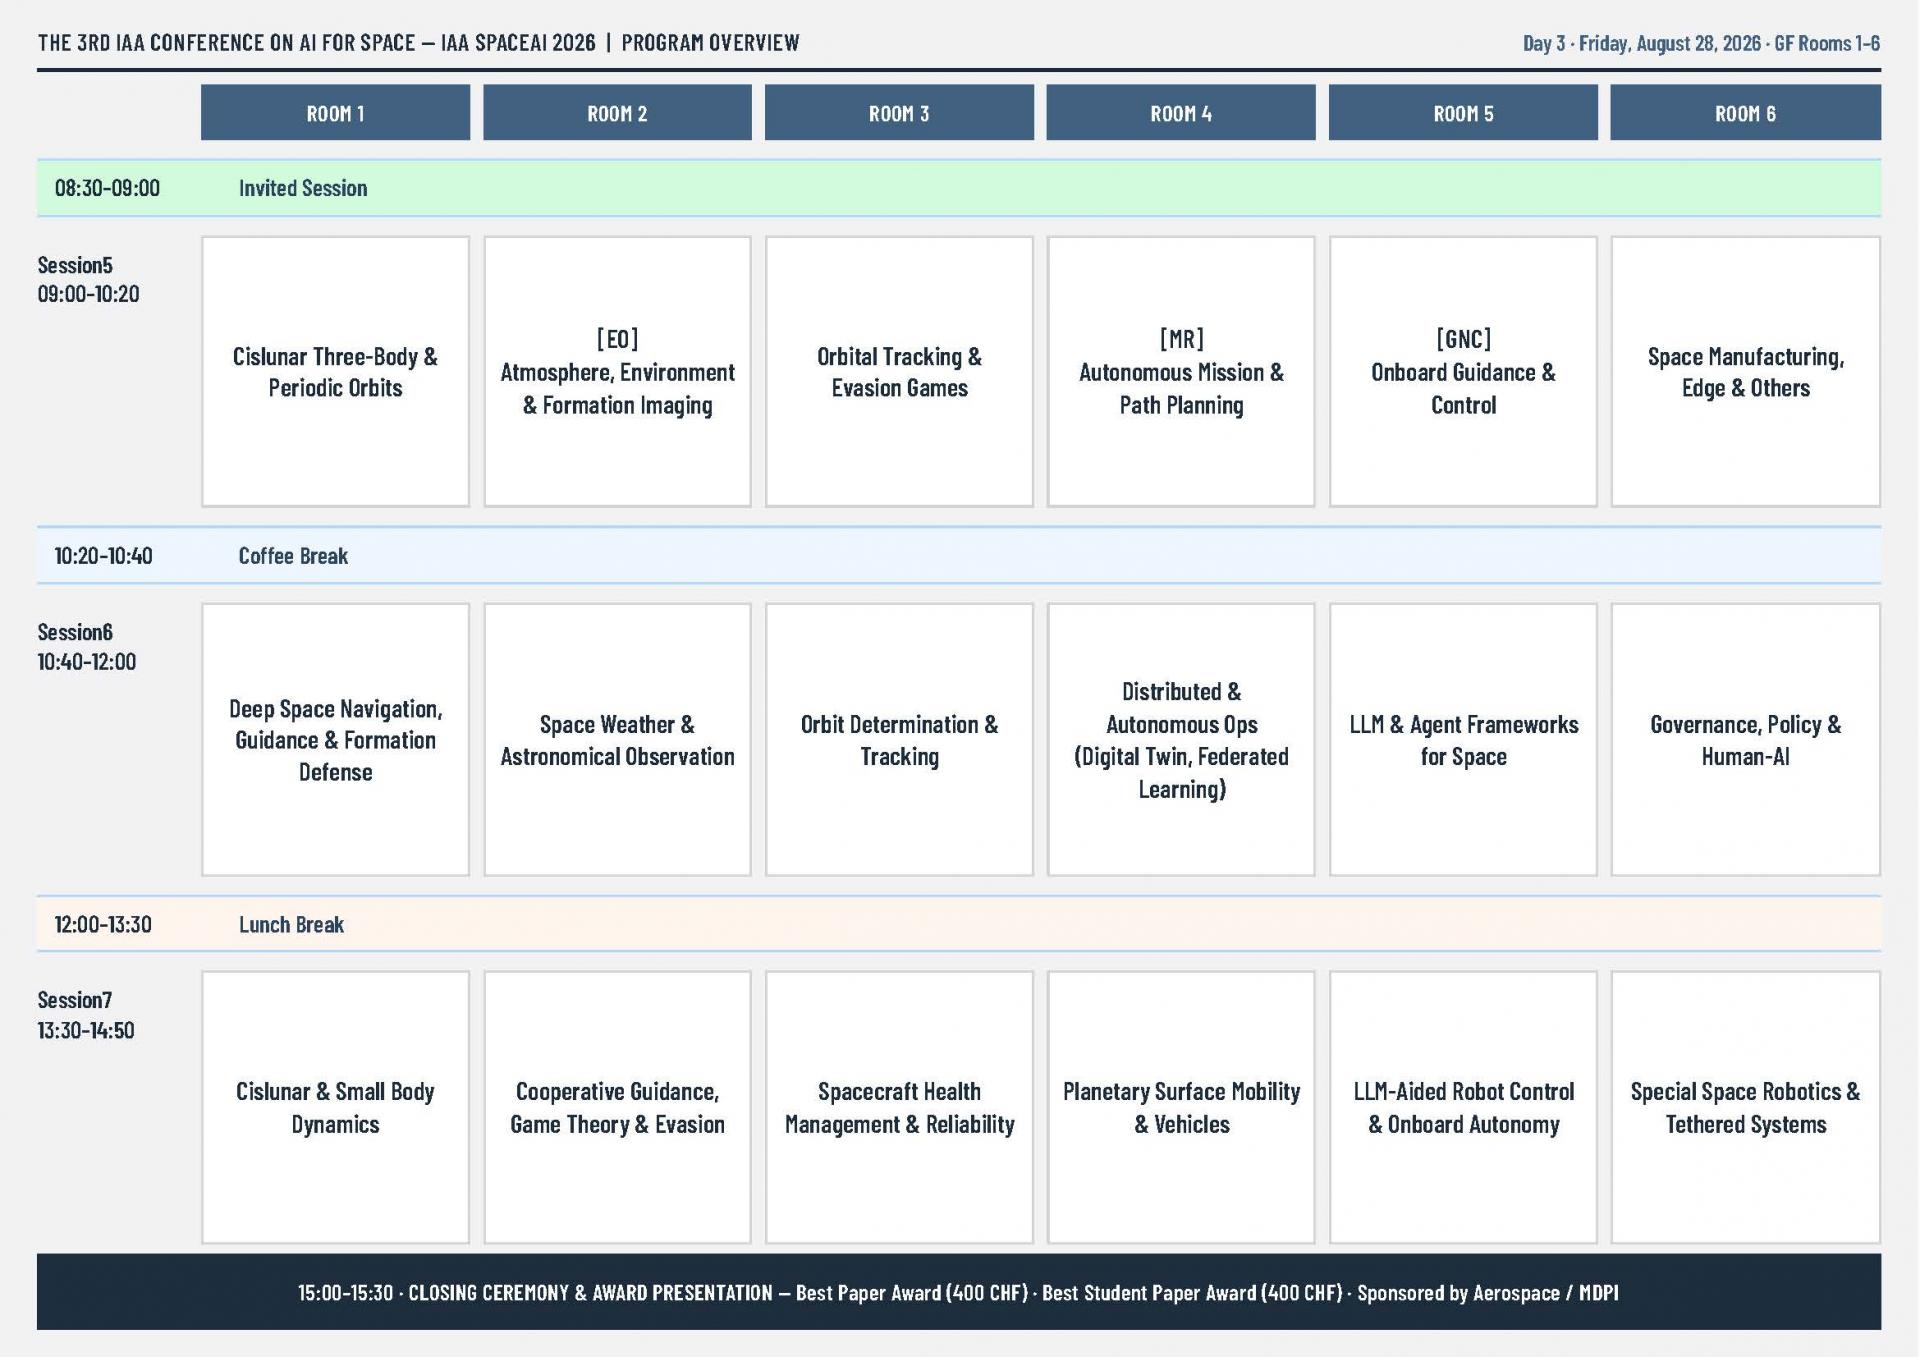
Task: Click the Day 3 Friday August 28 date text
Action: [x=1701, y=43]
